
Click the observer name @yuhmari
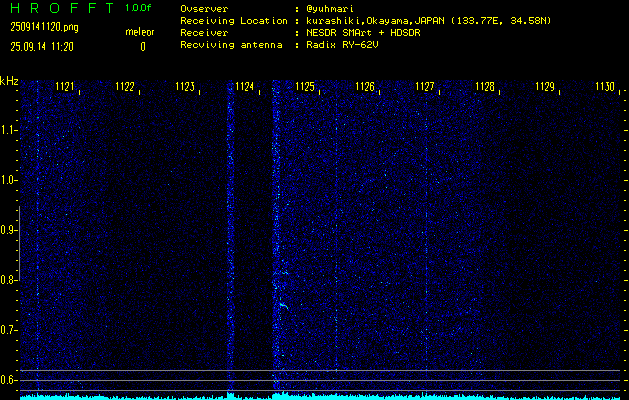click(x=330, y=9)
